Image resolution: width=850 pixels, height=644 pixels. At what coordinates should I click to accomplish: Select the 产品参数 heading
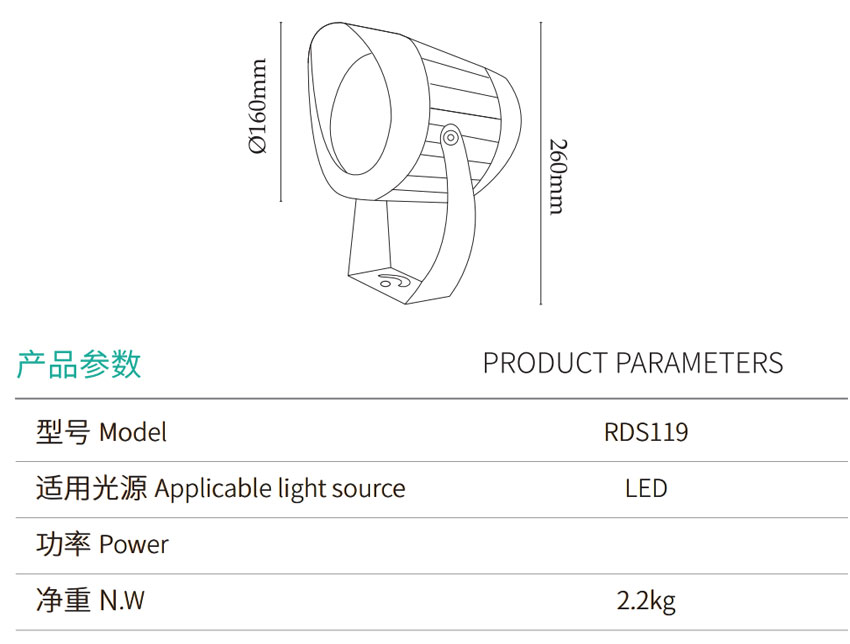tap(79, 364)
